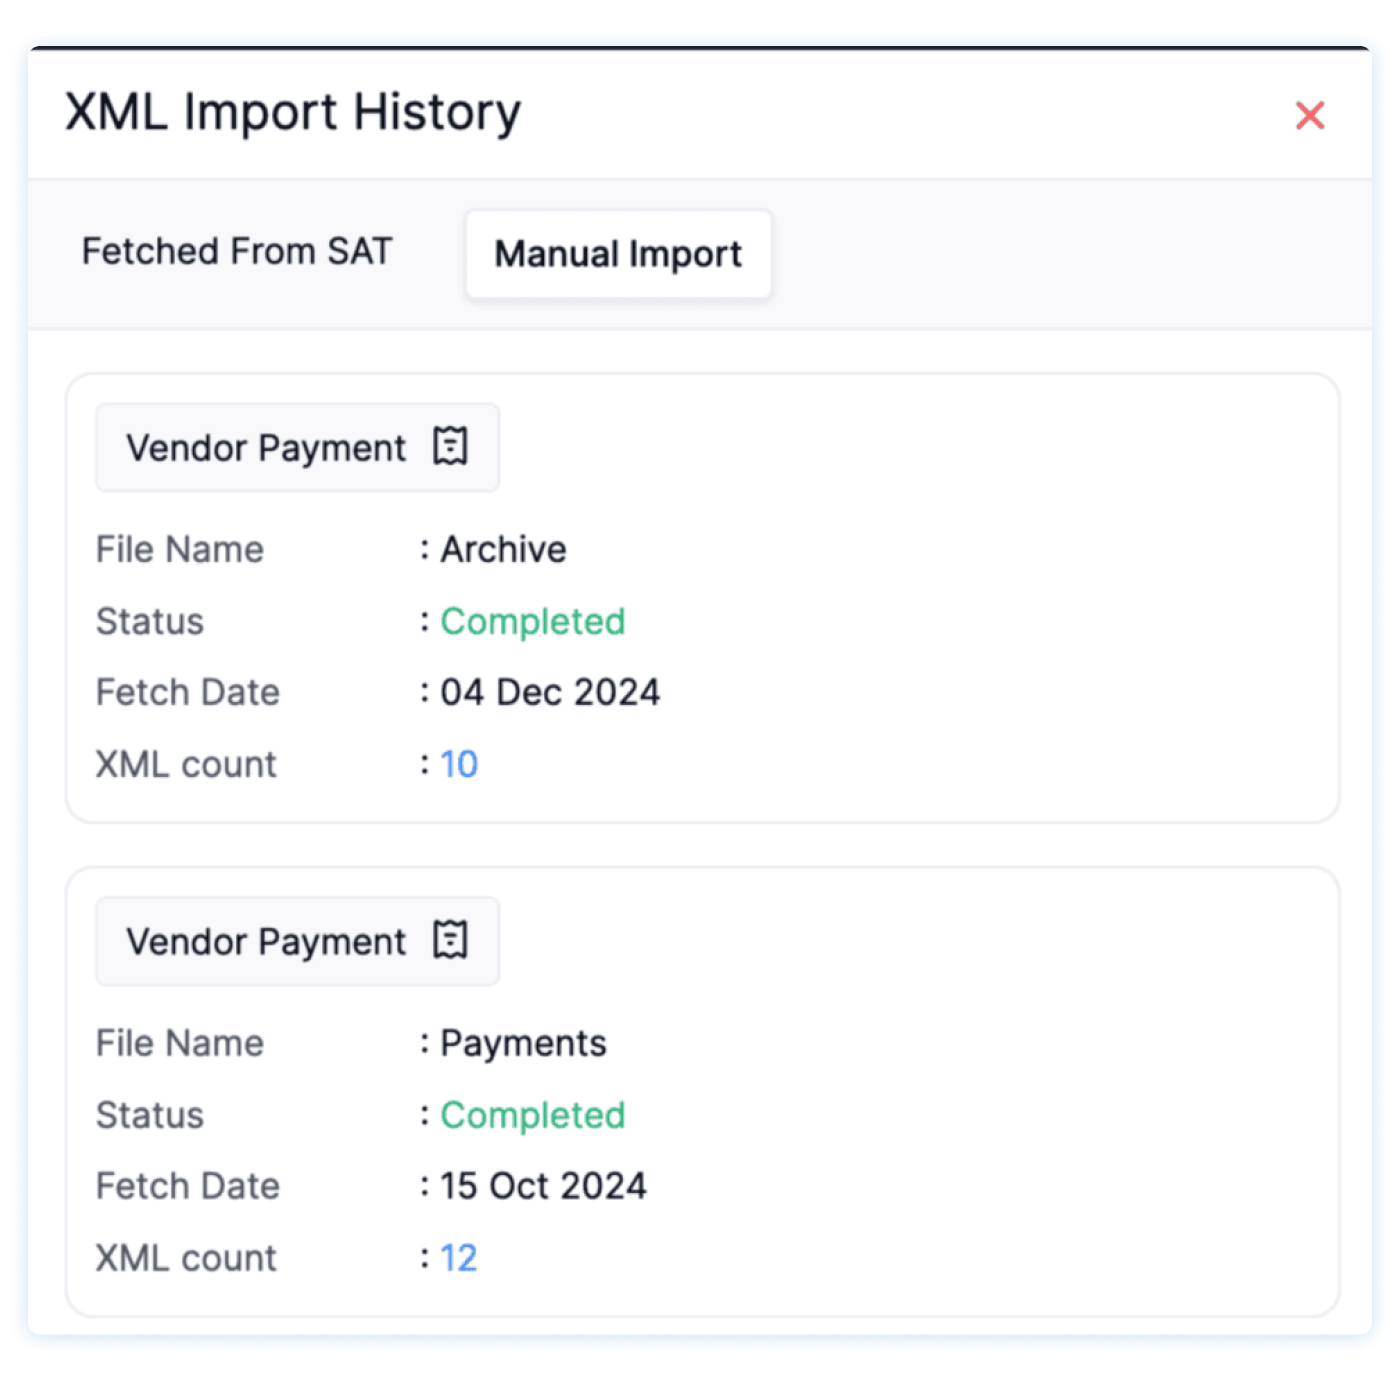This screenshot has height=1380, width=1400.
Task: Switch to the Fetched From SAT tab
Action: (x=237, y=252)
